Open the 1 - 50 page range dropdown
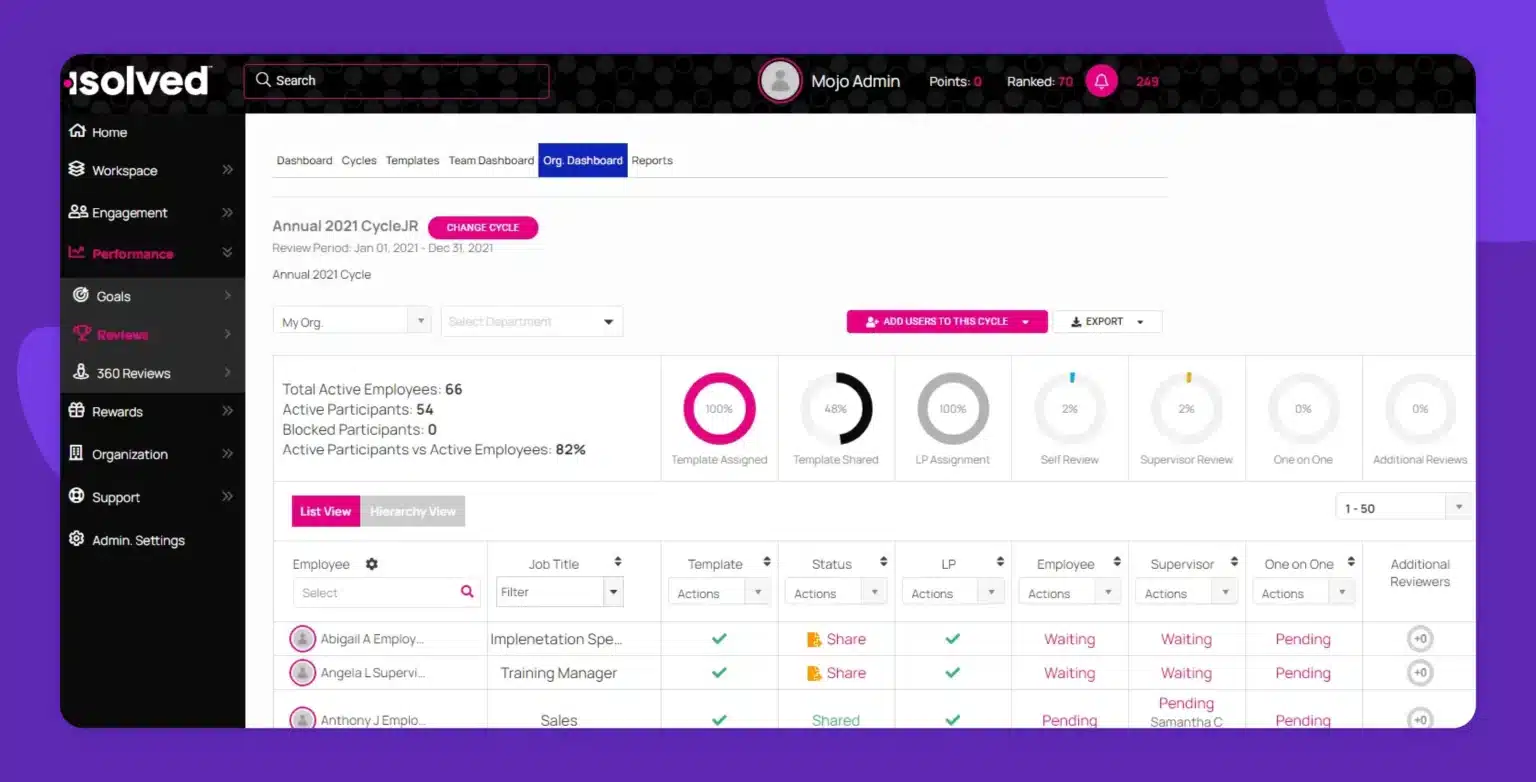 coord(1404,507)
